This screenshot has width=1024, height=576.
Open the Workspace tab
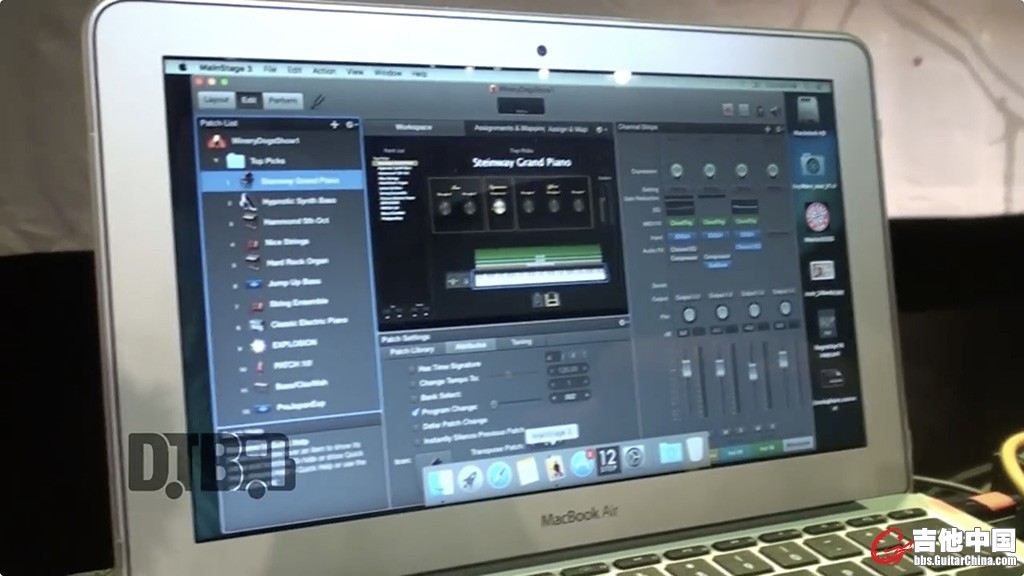[413, 127]
